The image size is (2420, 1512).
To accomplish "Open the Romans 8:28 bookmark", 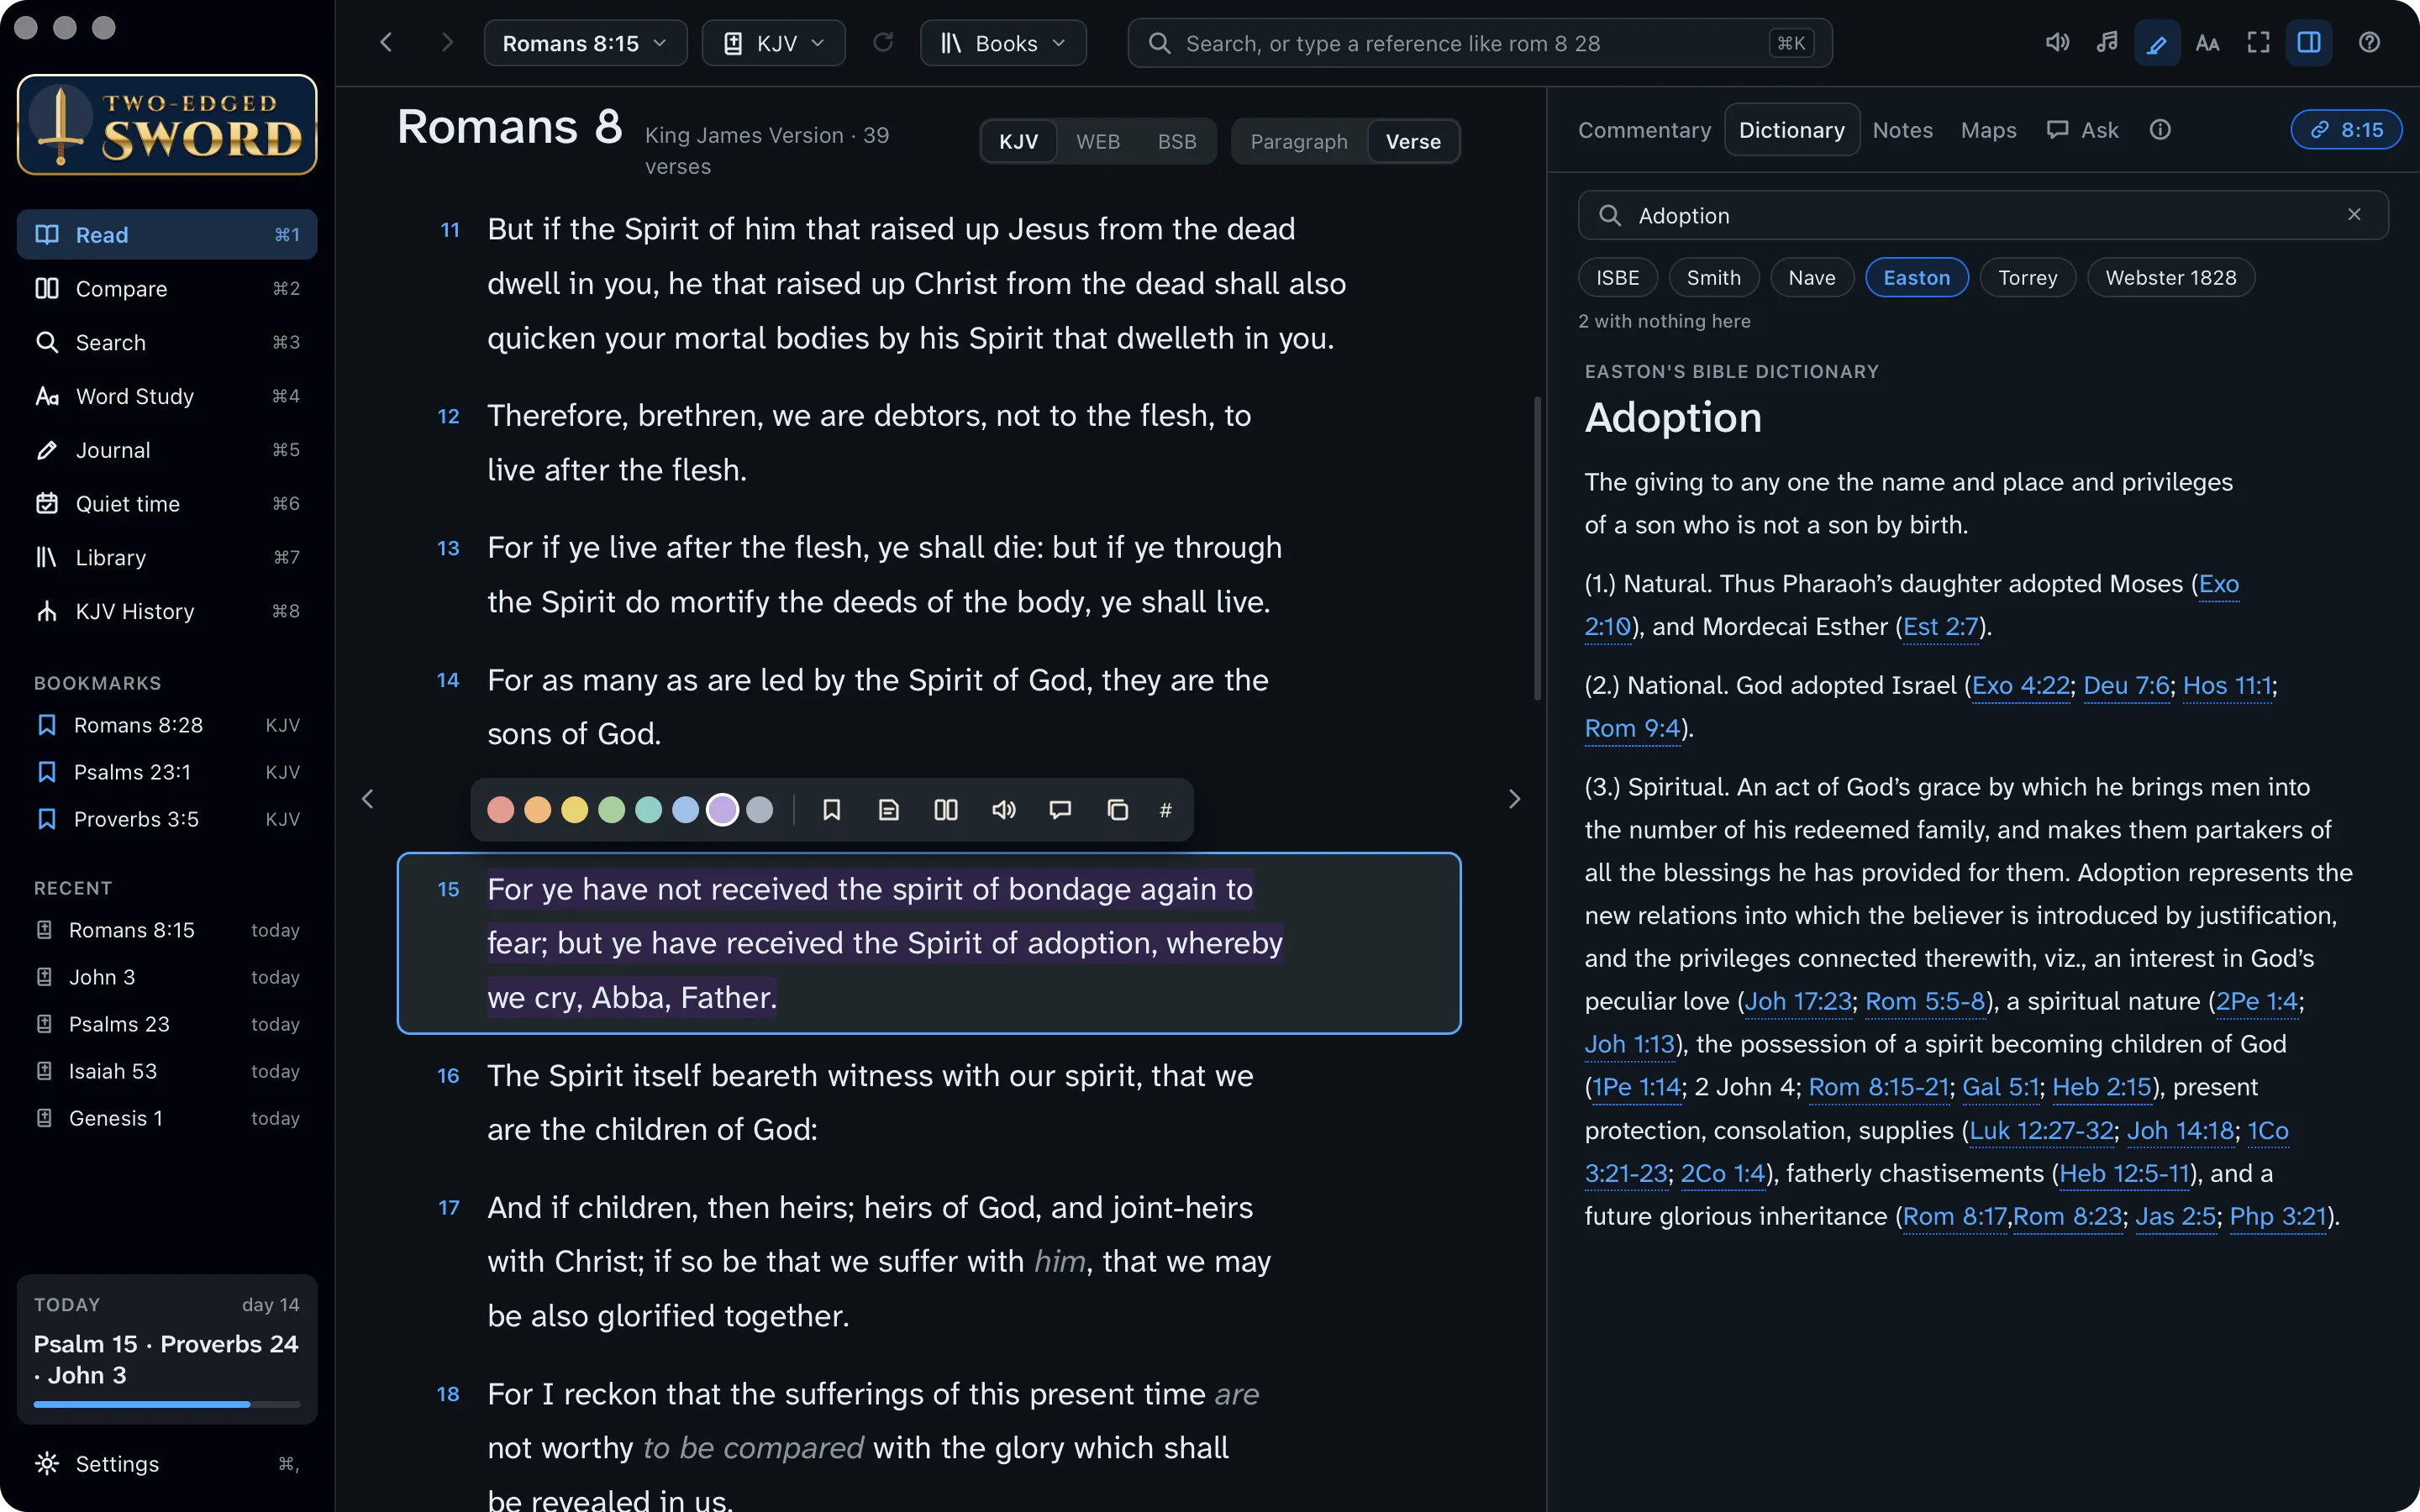I will tap(167, 725).
